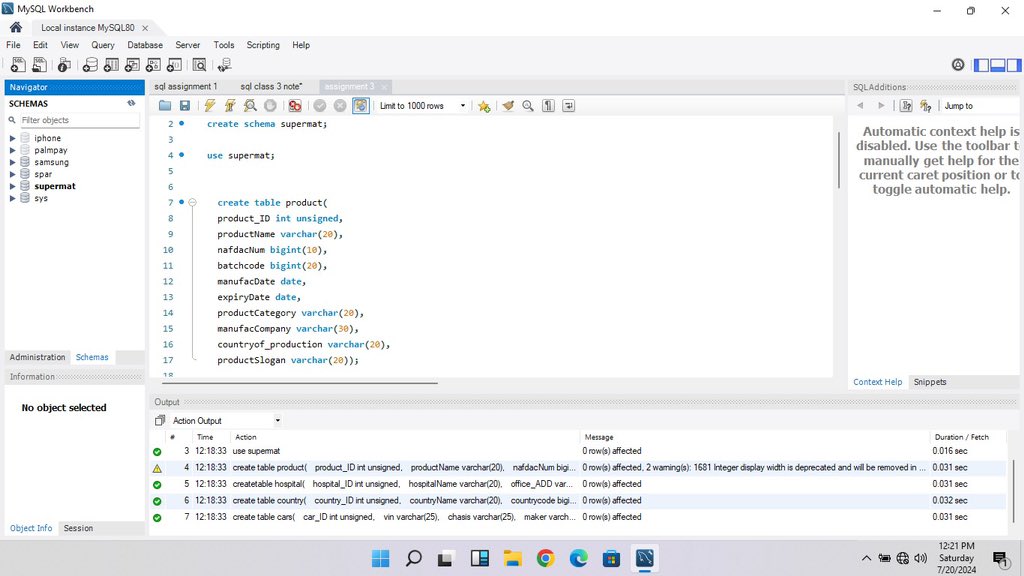Close the assignment 3 tab
Viewport: 1024px width, 576px height.
click(x=384, y=87)
